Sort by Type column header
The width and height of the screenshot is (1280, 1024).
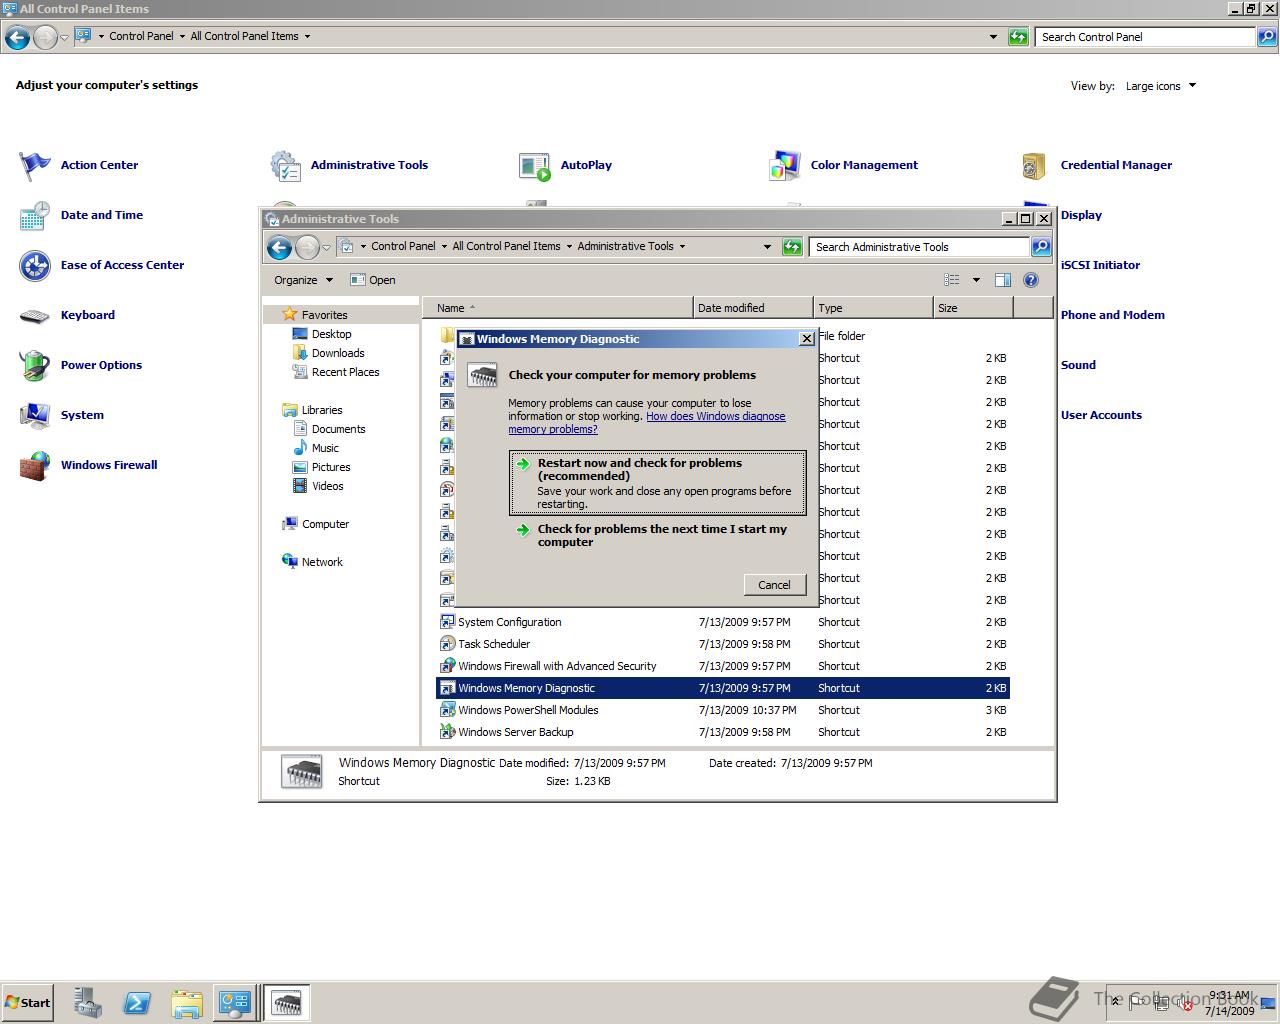coord(872,308)
